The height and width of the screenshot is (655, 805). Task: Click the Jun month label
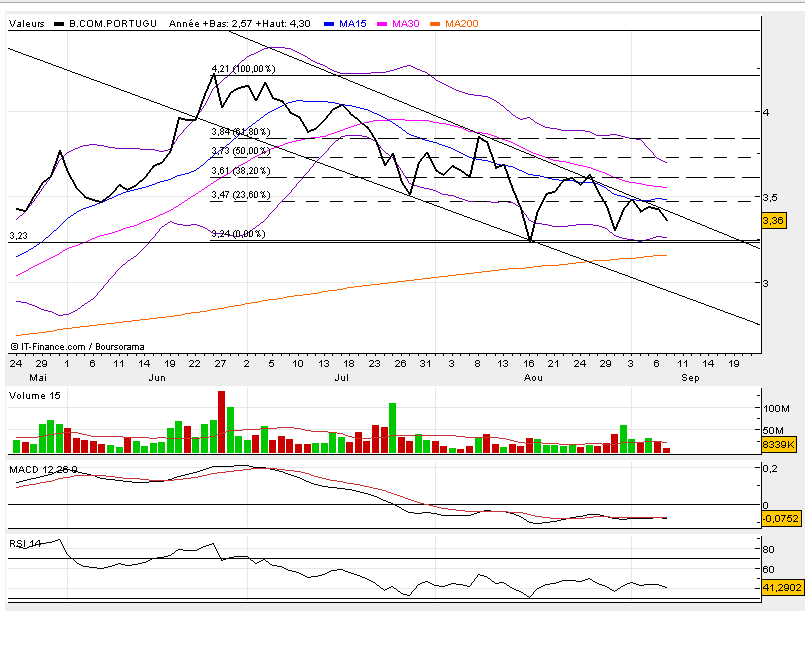pyautogui.click(x=157, y=378)
